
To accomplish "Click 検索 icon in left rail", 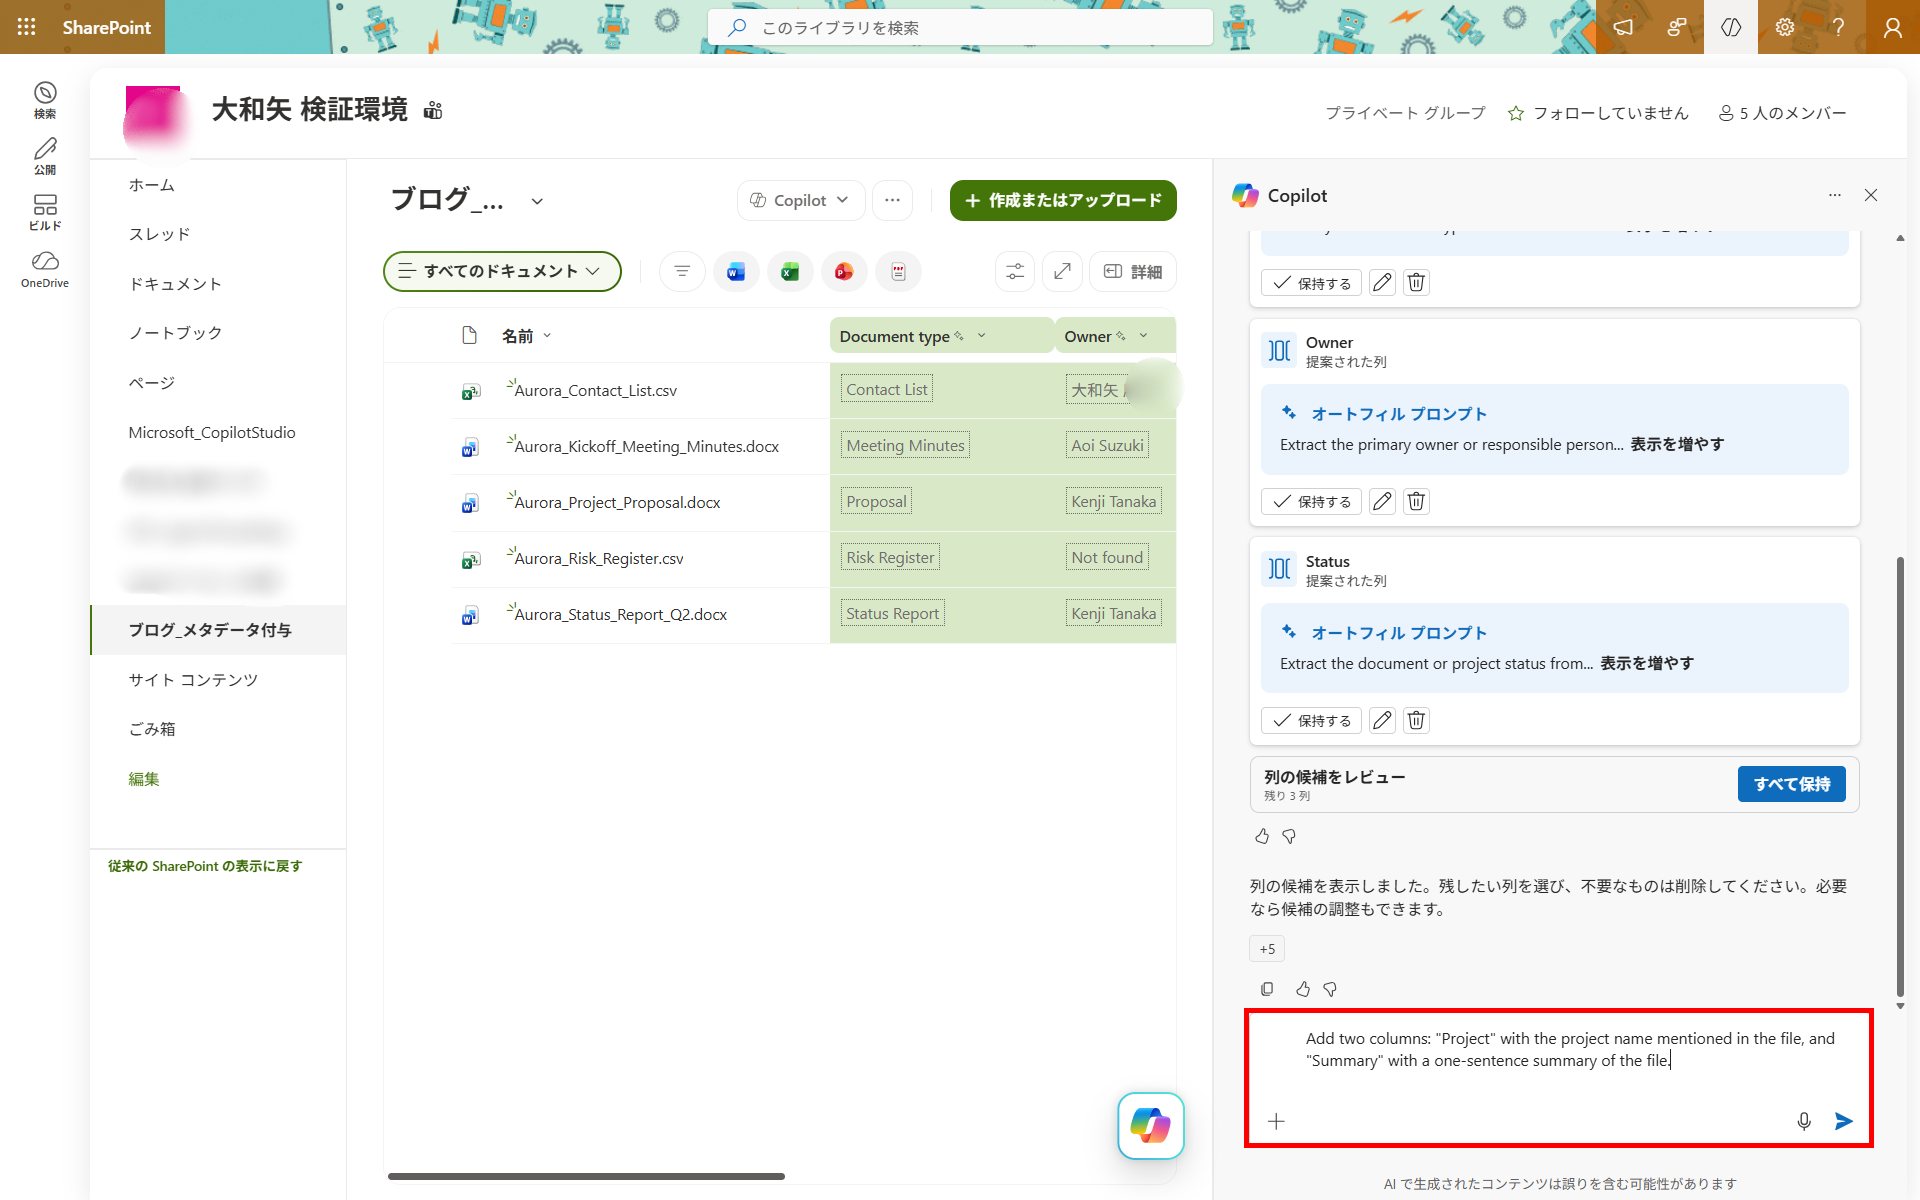I will coord(45,100).
